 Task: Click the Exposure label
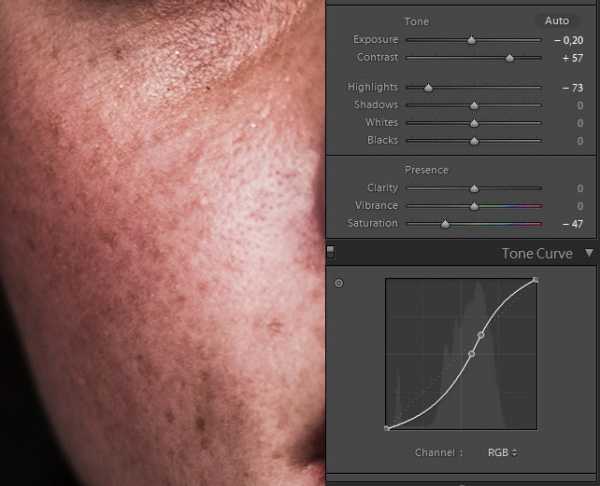pos(375,39)
